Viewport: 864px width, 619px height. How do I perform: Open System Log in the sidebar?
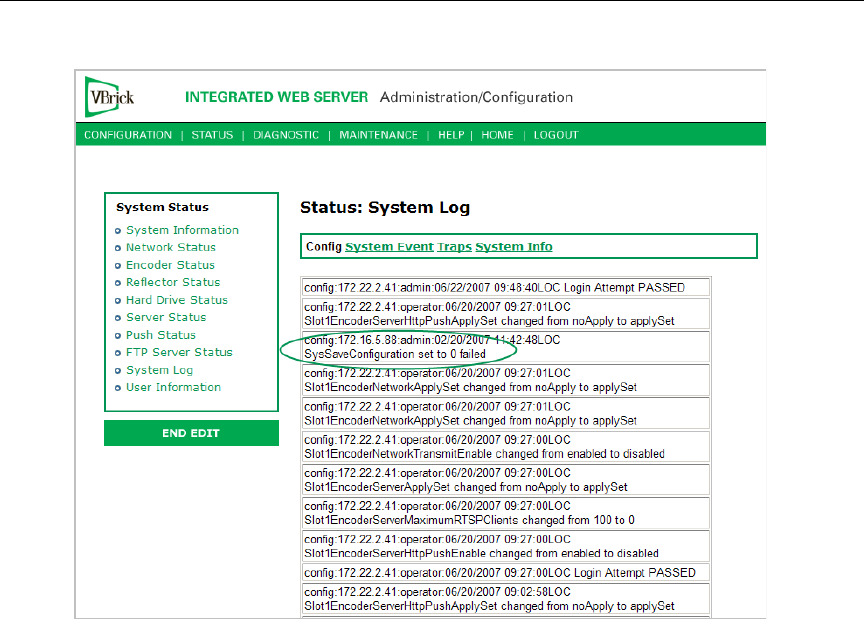tap(159, 370)
